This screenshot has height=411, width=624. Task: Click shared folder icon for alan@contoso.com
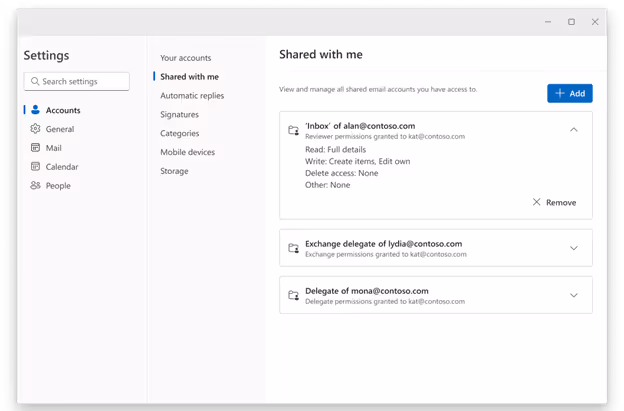[x=293, y=130]
